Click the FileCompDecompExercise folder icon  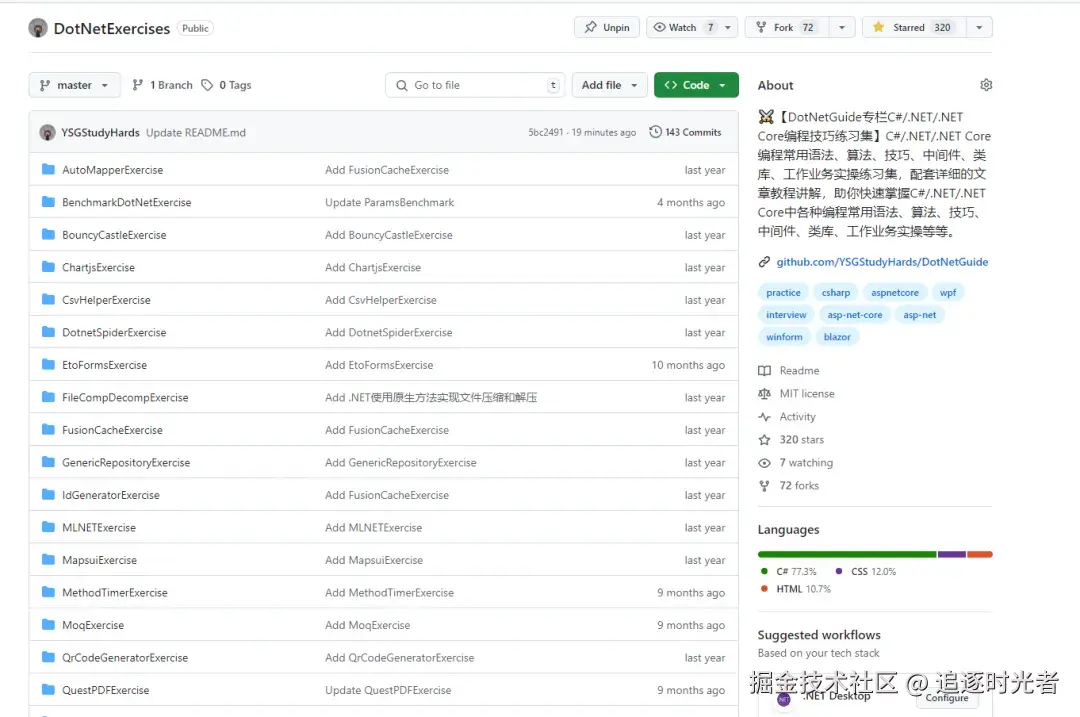coord(48,397)
